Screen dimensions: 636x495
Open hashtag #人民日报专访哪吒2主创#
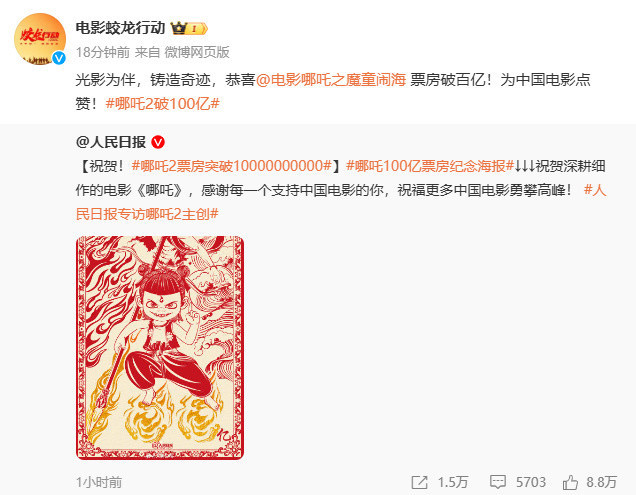click(x=341, y=202)
